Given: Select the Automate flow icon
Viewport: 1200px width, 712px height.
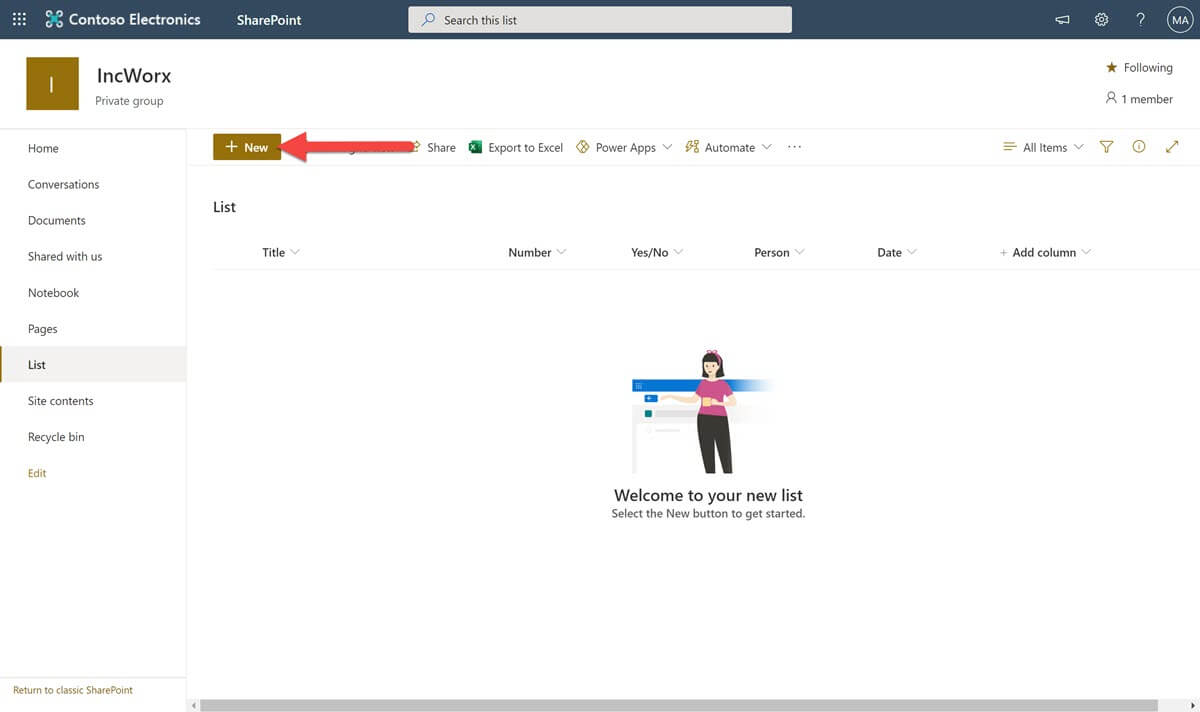Looking at the screenshot, I should tap(691, 146).
